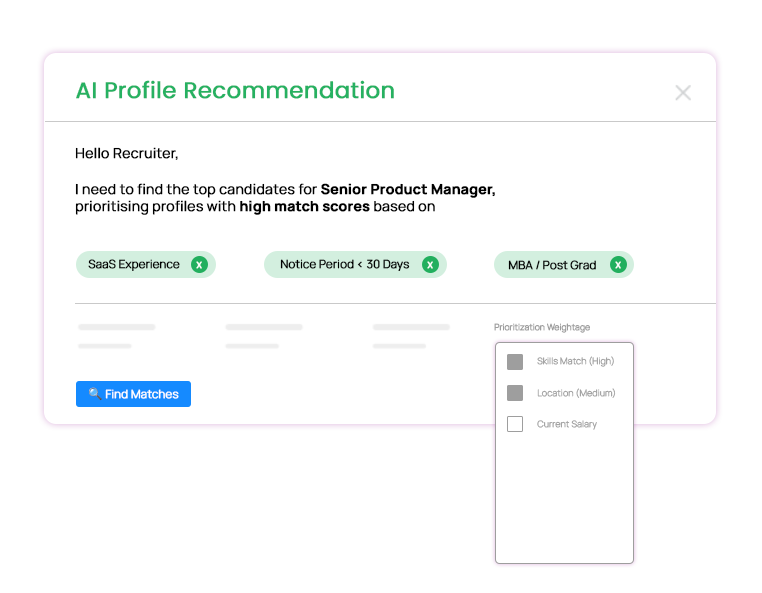Enable the Current Salary checkbox
This screenshot has height=593, width=762.
(x=515, y=424)
